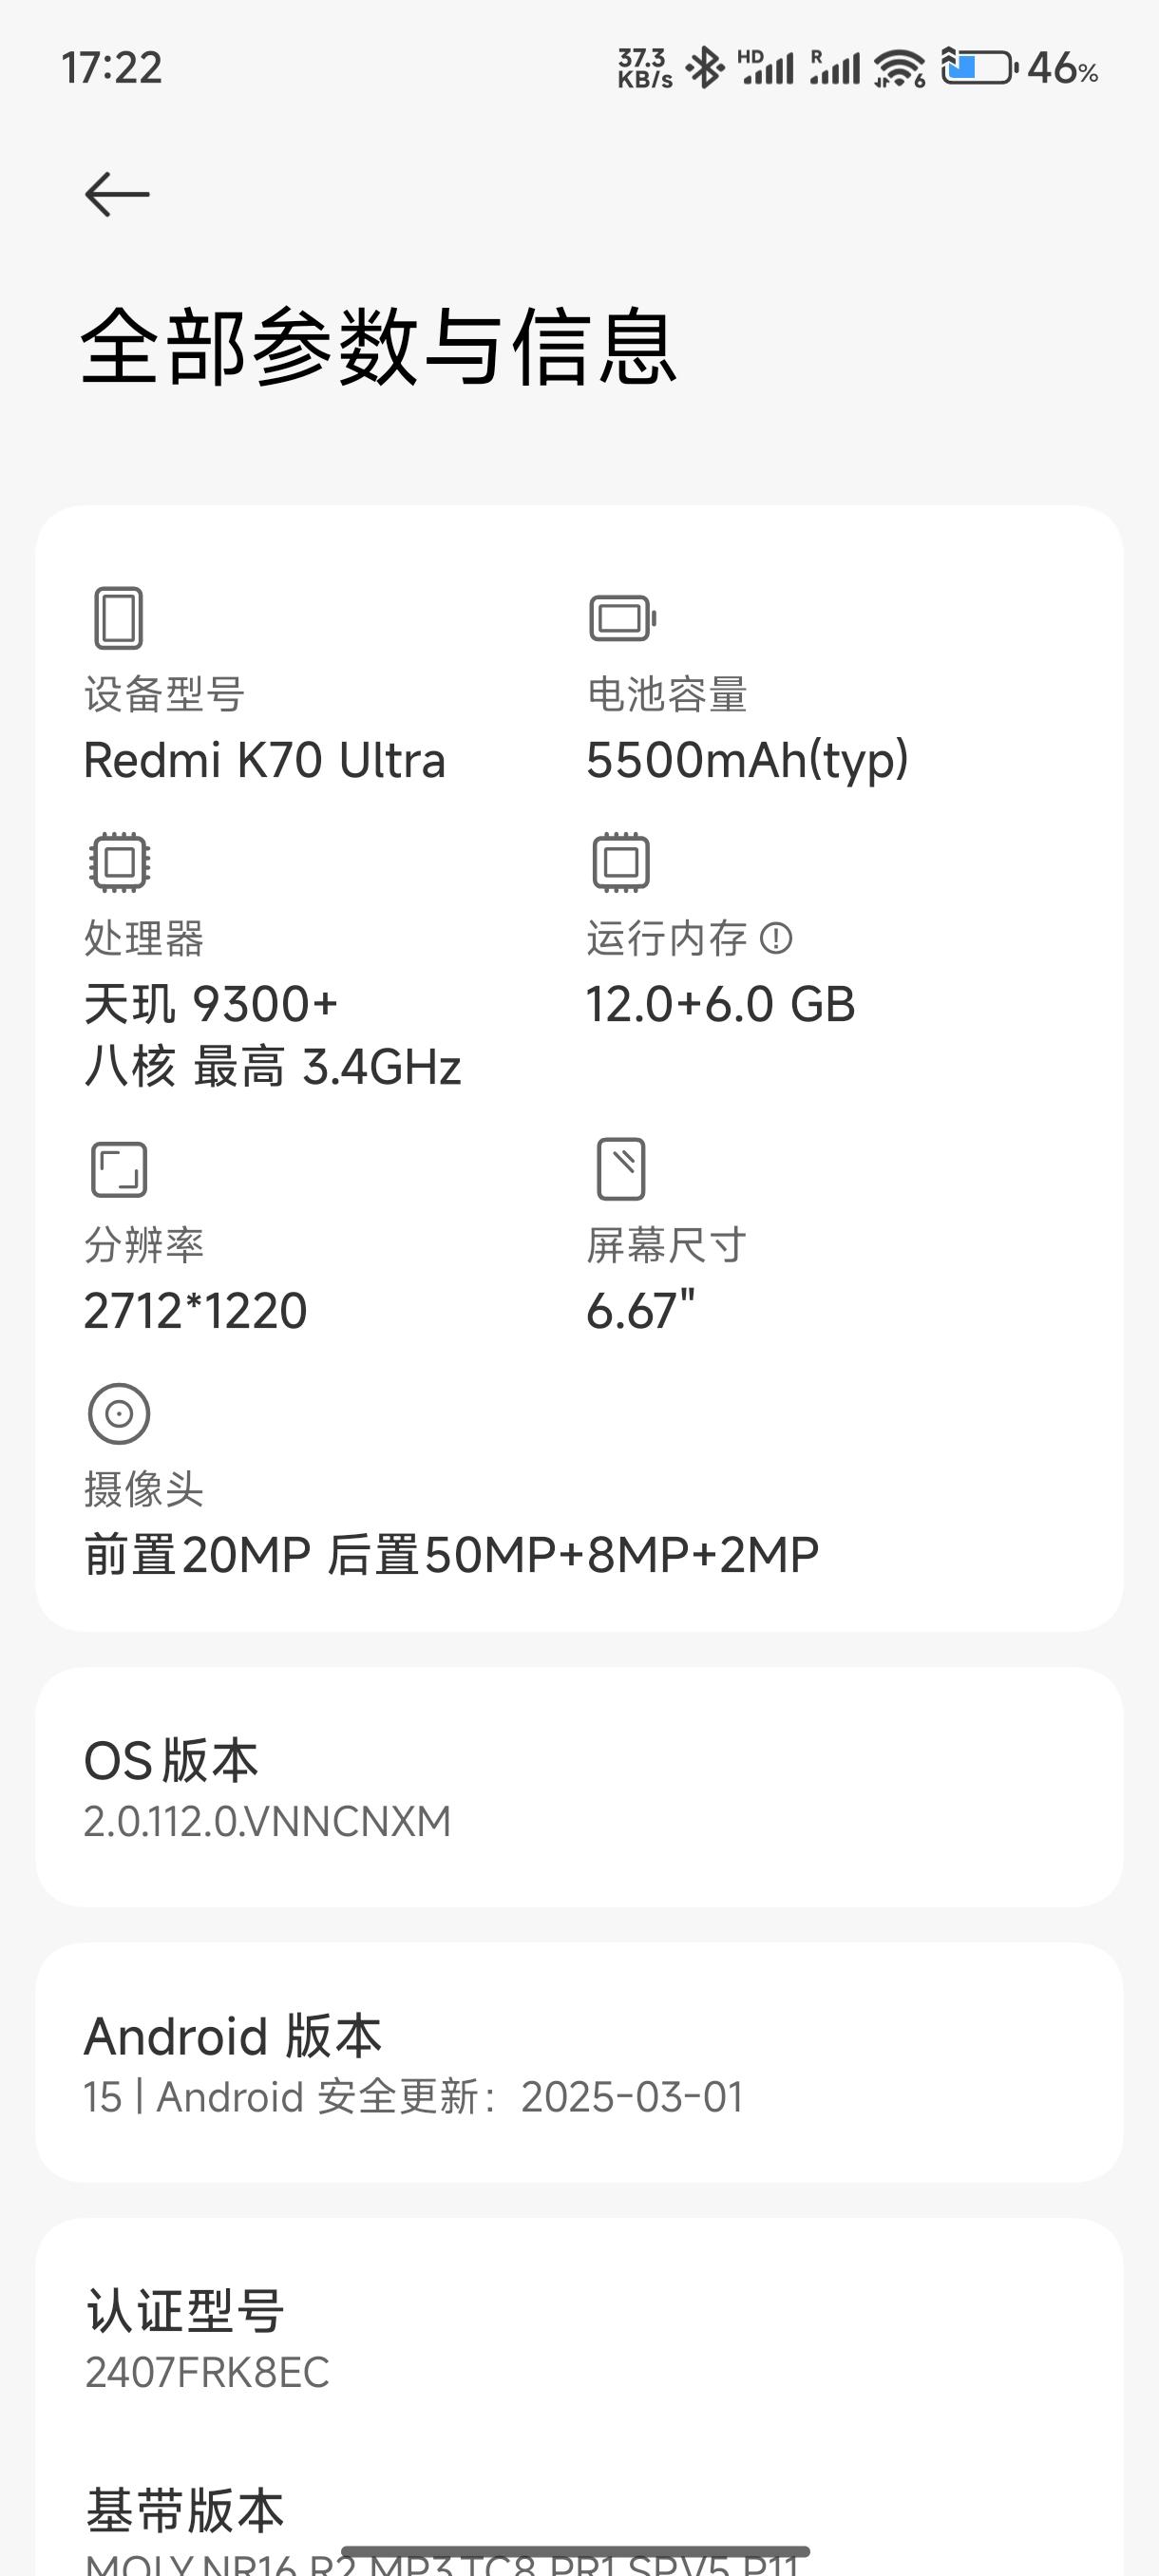Tap the 天玑 9300+ processor text

211,1004
